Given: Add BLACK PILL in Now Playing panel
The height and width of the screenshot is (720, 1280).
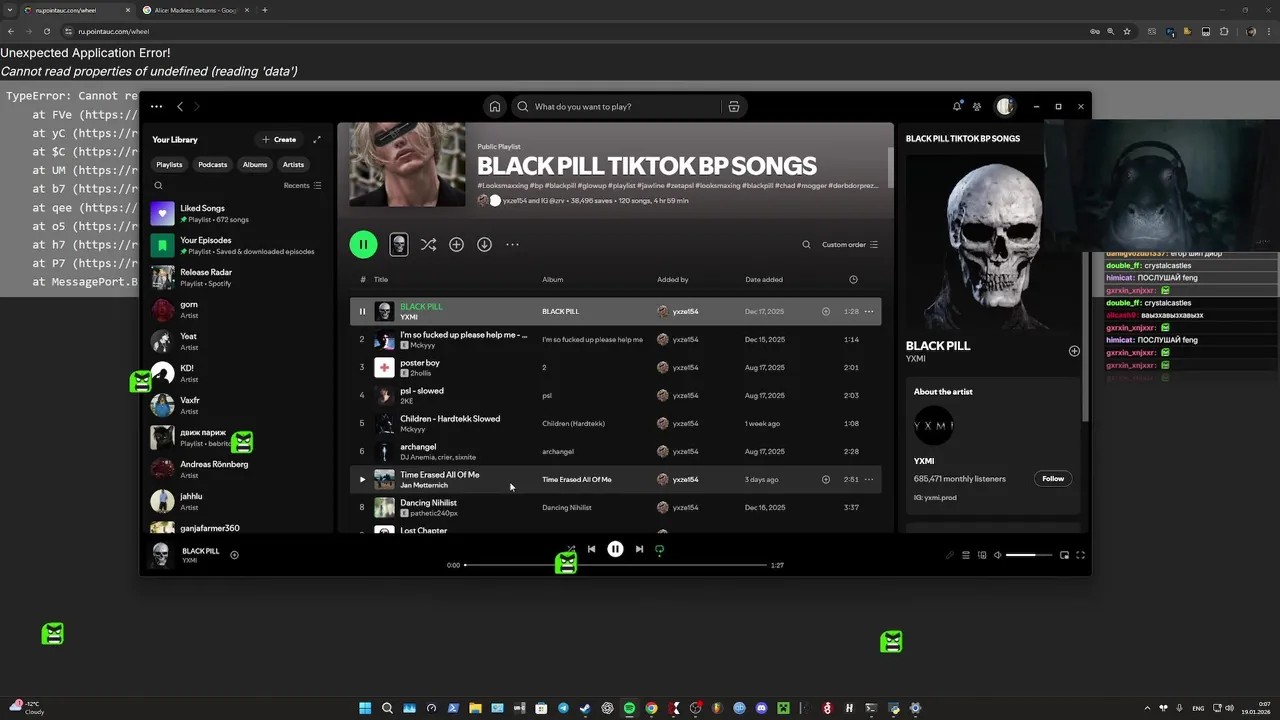Looking at the screenshot, I should (1074, 351).
